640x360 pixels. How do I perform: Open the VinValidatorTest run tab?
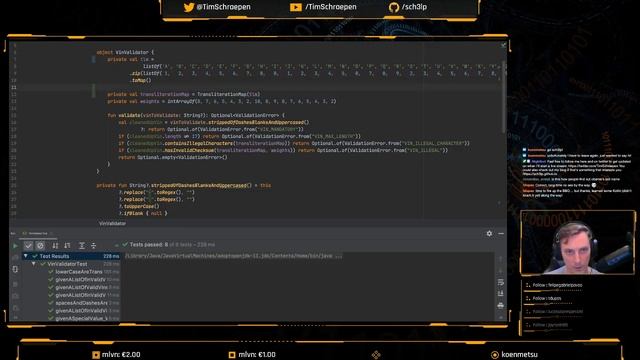click(x=38, y=233)
